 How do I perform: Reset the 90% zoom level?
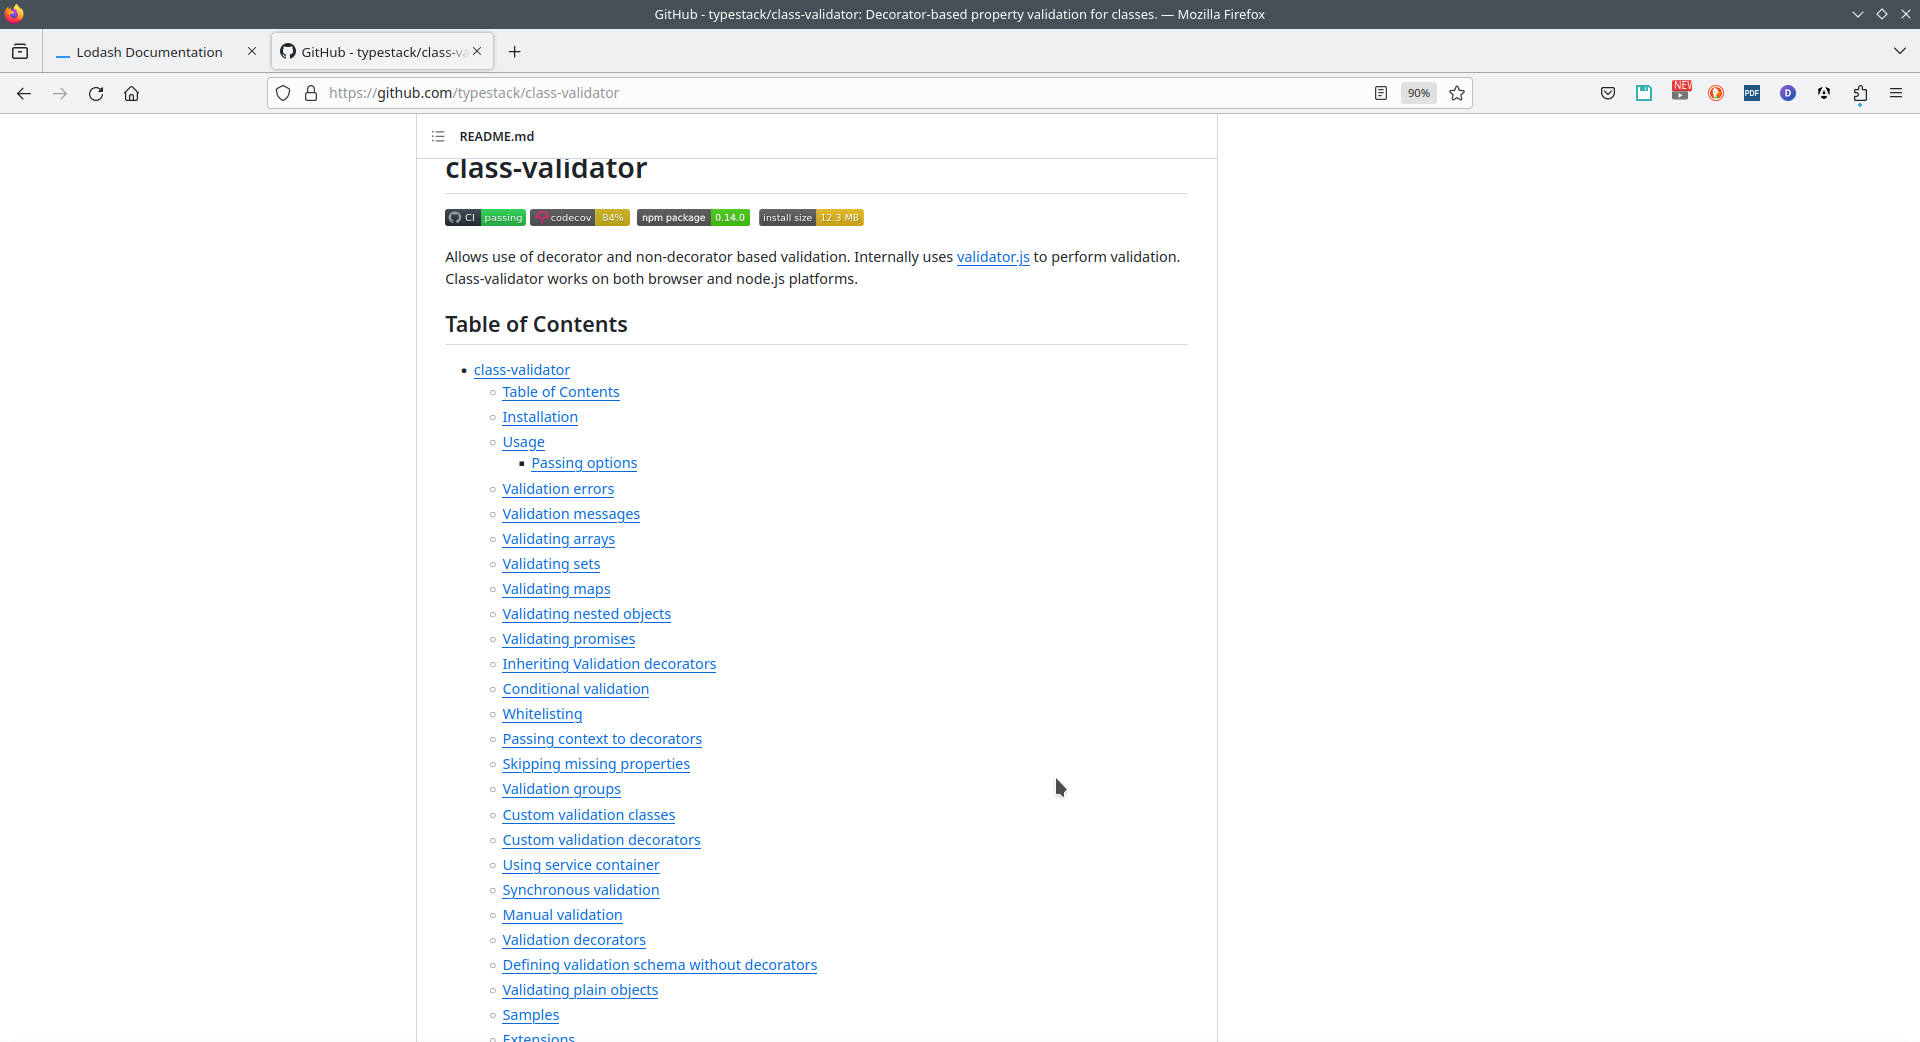(x=1419, y=93)
